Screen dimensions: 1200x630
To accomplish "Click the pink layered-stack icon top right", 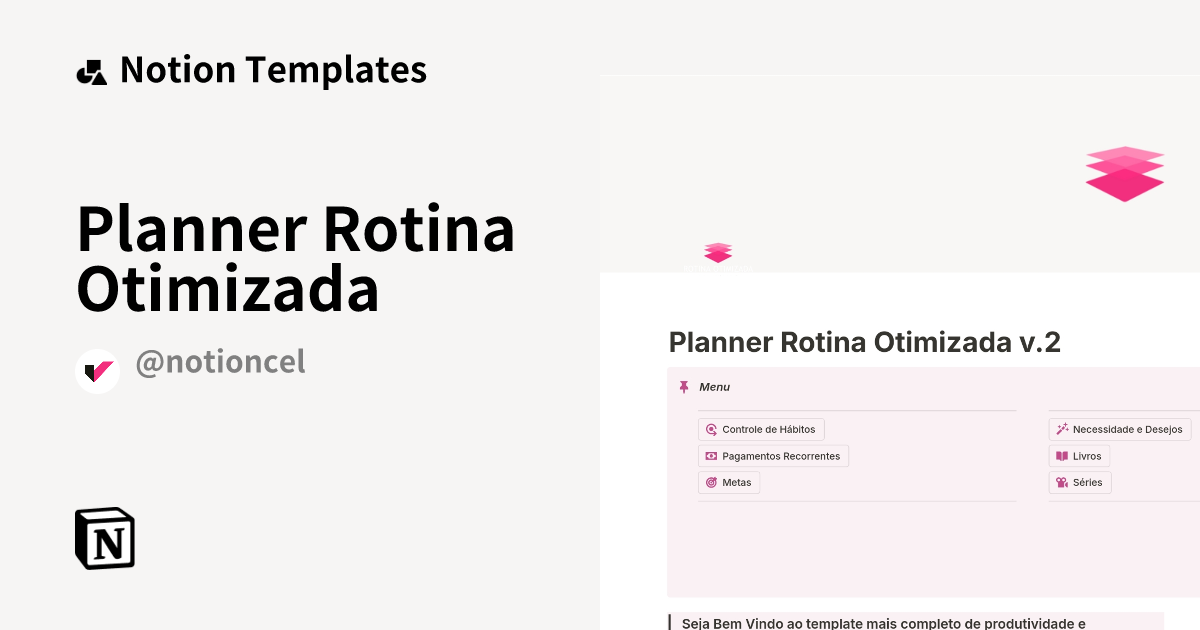I will (1124, 173).
